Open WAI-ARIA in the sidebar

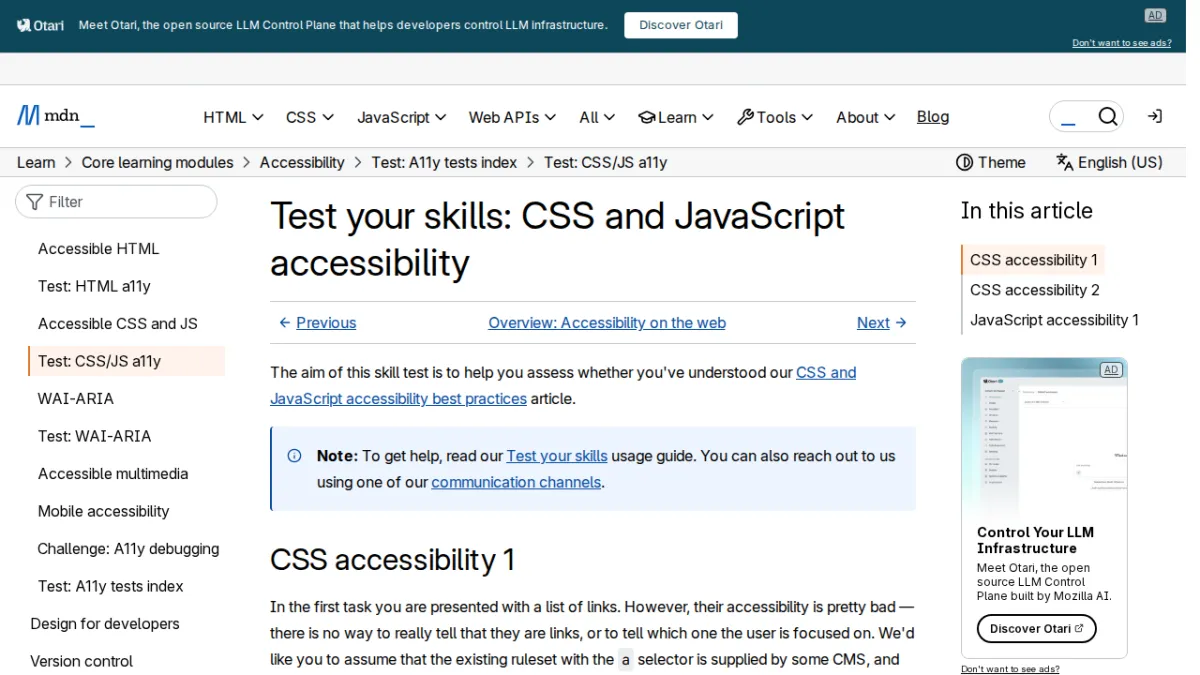[x=76, y=399]
